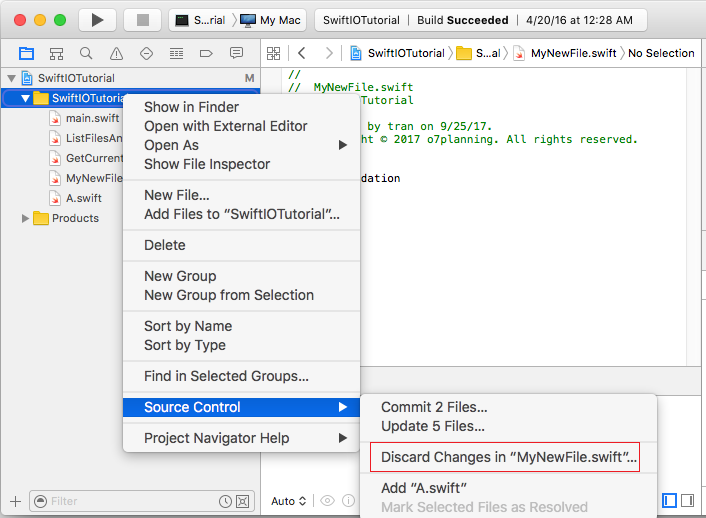
Task: Choose the My Mac destination
Action: (270, 20)
